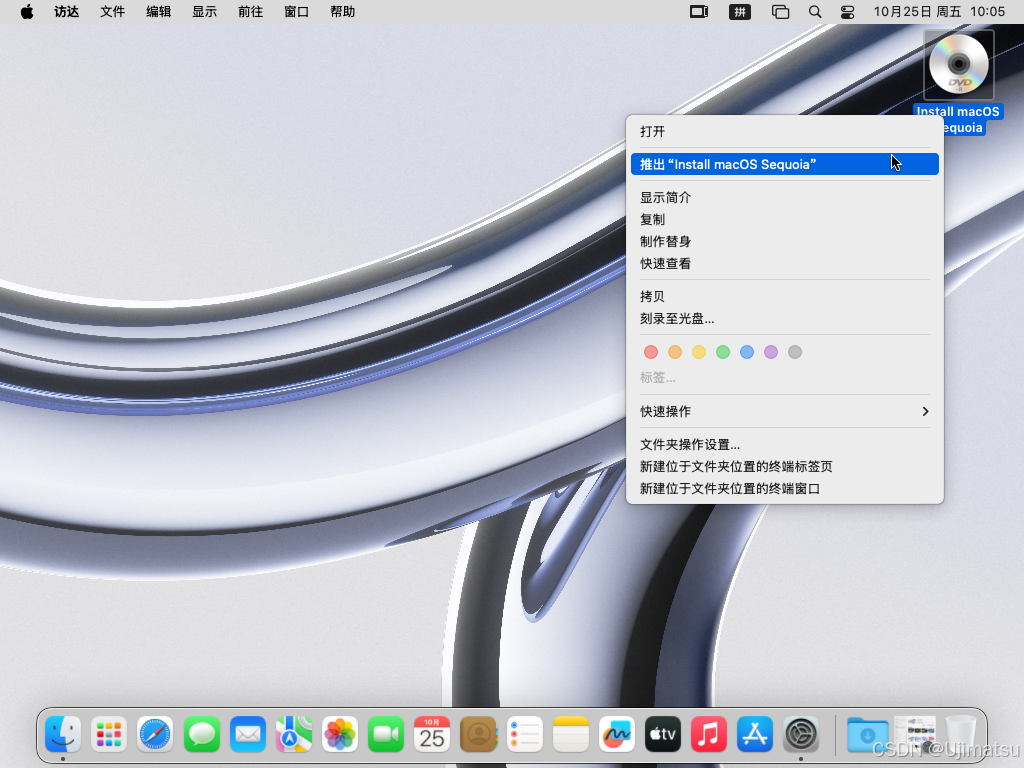Open the 显示 menu
The height and width of the screenshot is (768, 1024).
(x=204, y=12)
